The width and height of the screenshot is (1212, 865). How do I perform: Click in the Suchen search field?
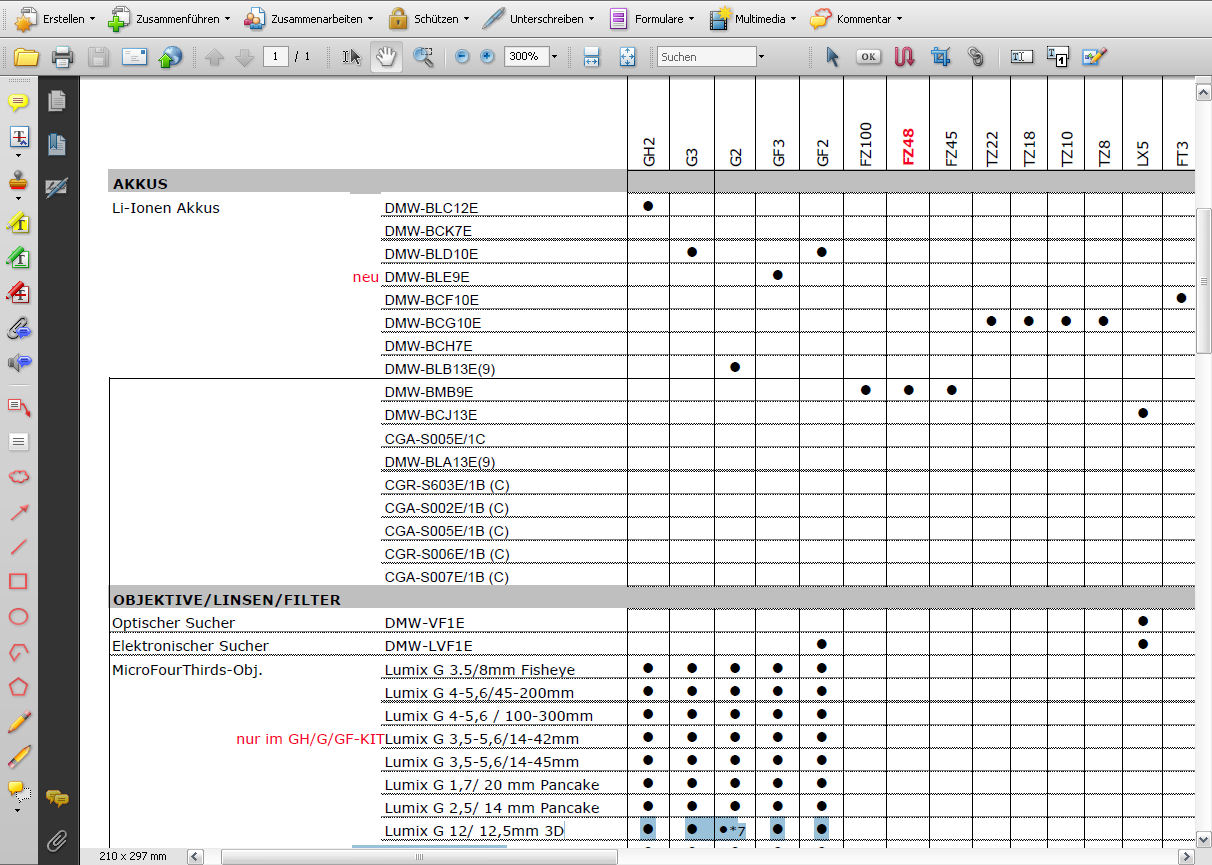point(706,57)
